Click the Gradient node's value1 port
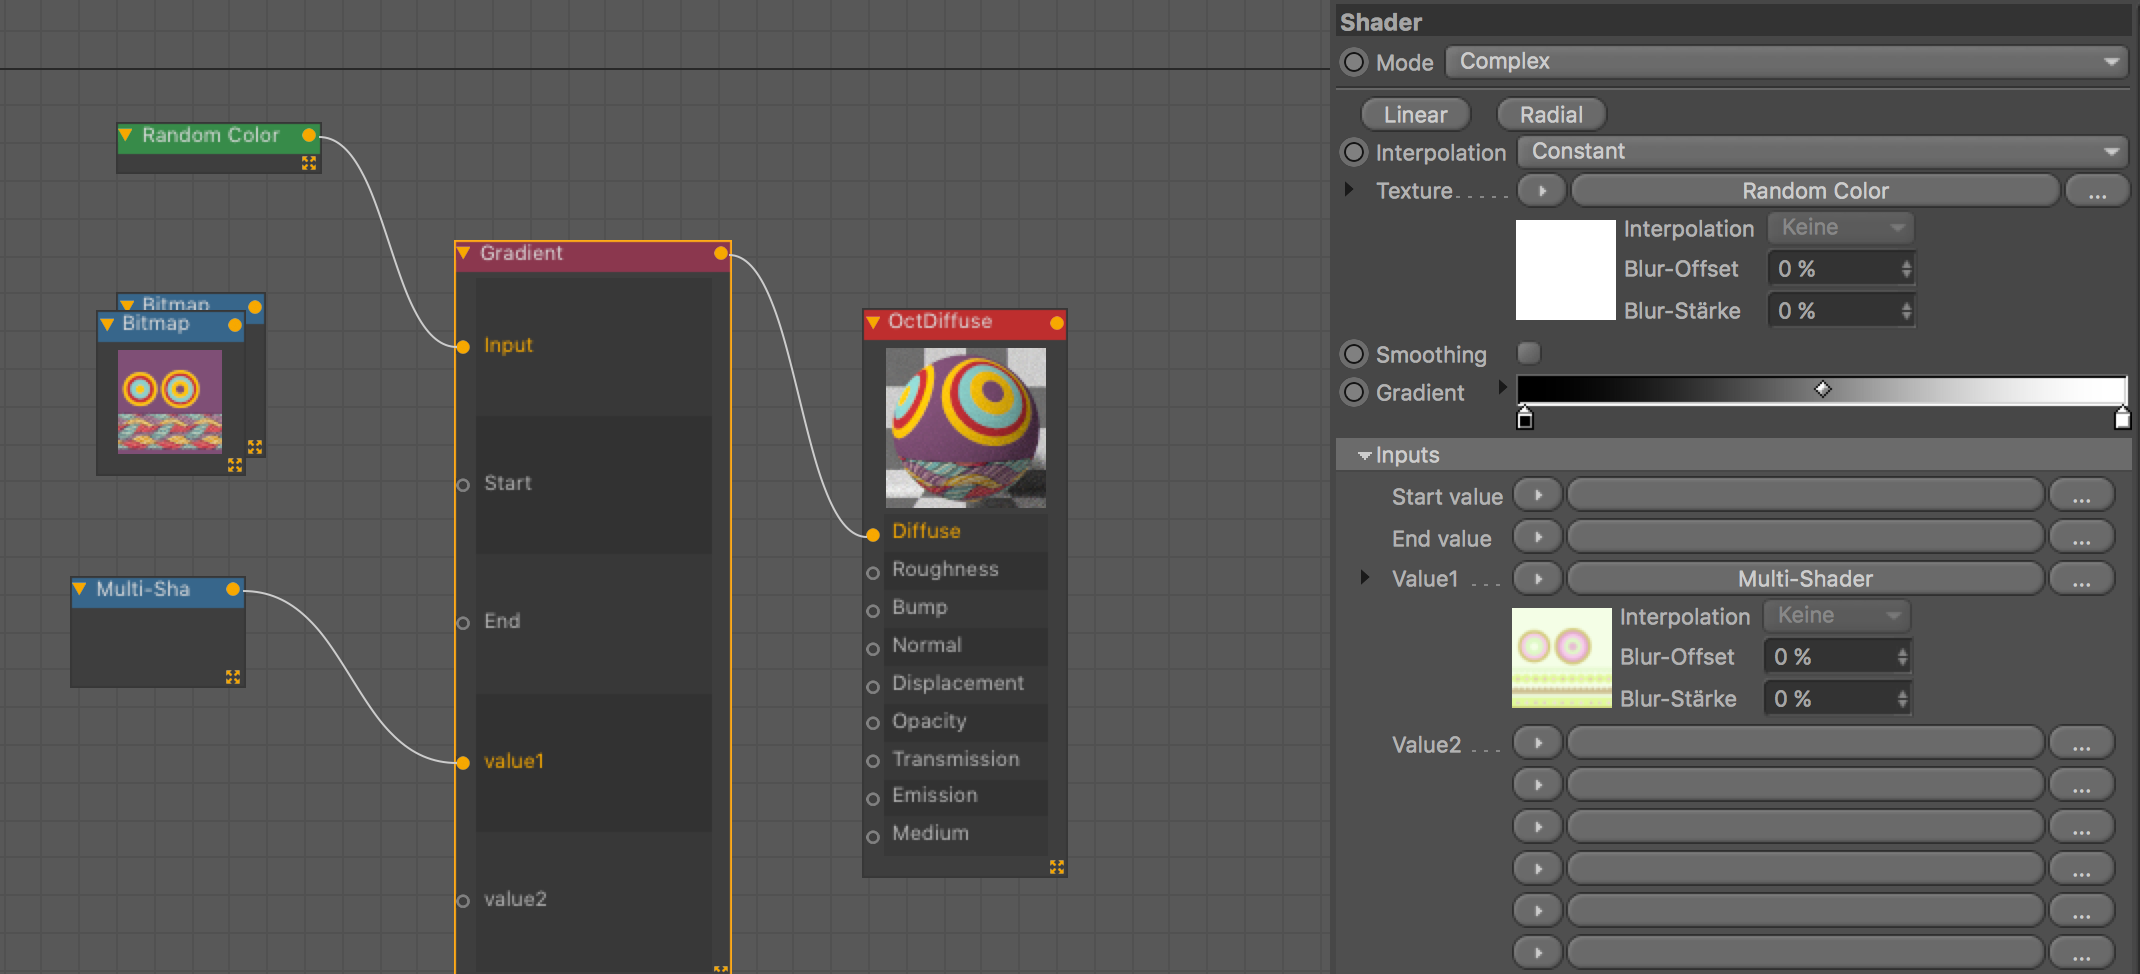This screenshot has width=2140, height=974. pyautogui.click(x=463, y=763)
